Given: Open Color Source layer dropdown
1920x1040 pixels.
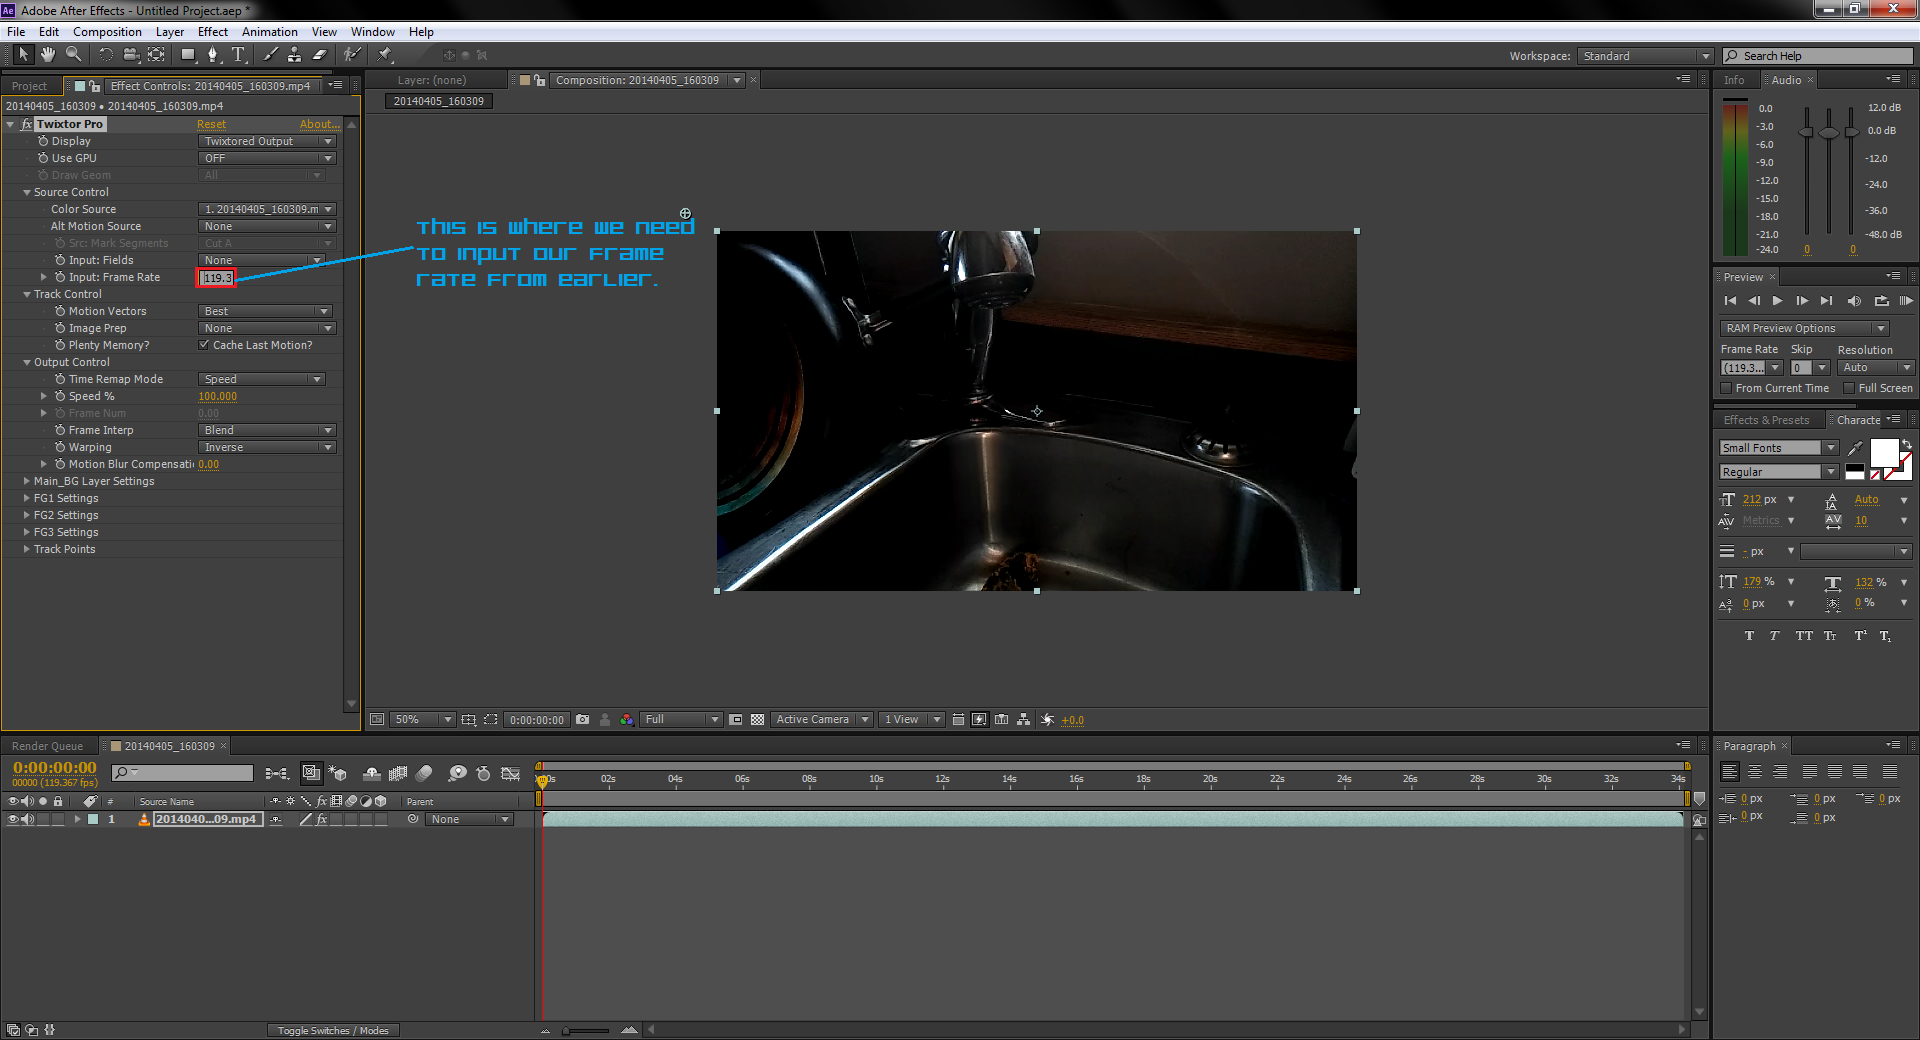Looking at the screenshot, I should click(x=267, y=209).
